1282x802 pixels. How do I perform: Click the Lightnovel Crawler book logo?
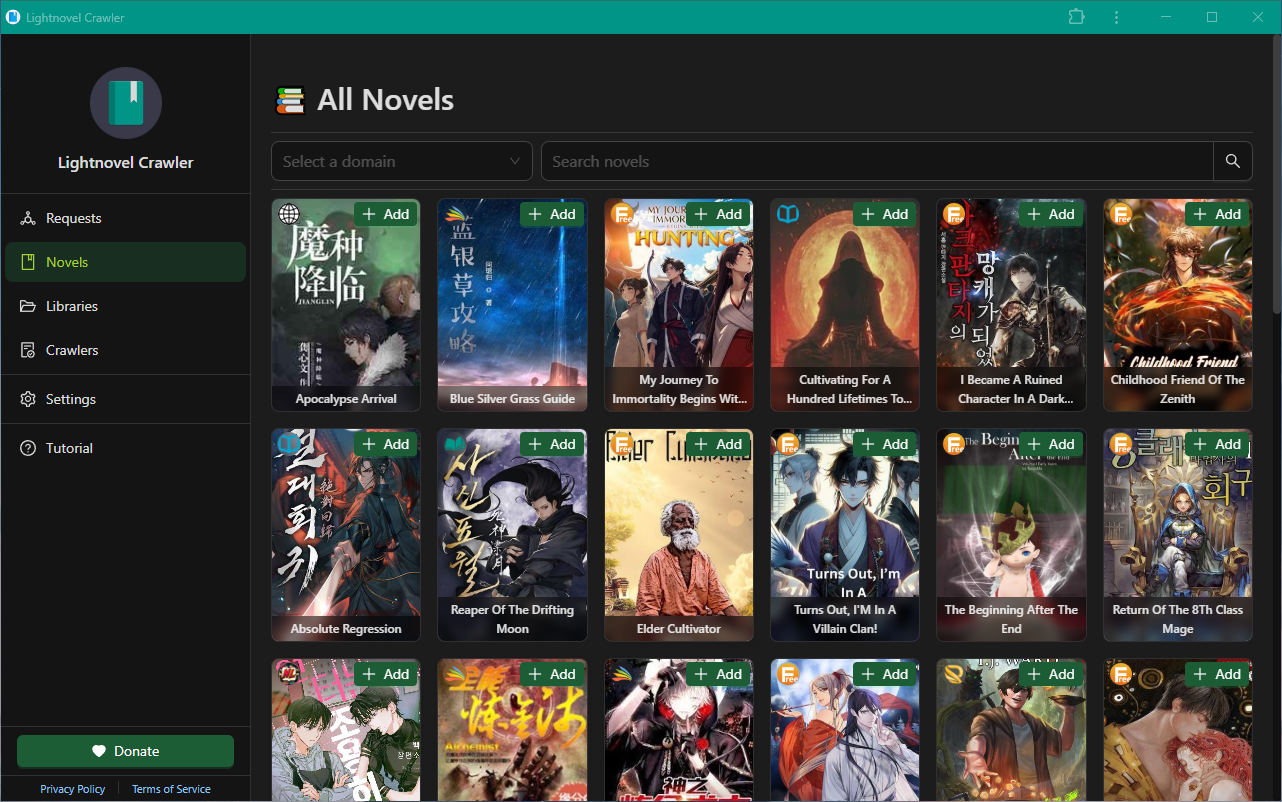[126, 103]
